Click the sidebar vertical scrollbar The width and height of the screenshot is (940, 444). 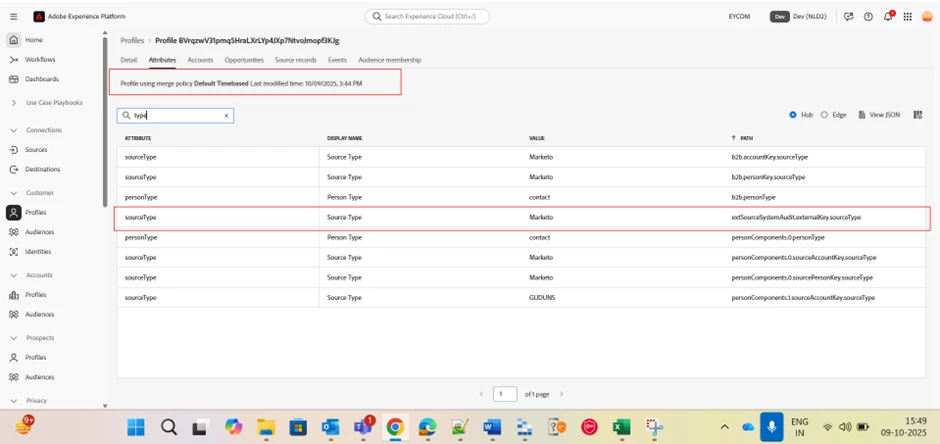[x=106, y=123]
